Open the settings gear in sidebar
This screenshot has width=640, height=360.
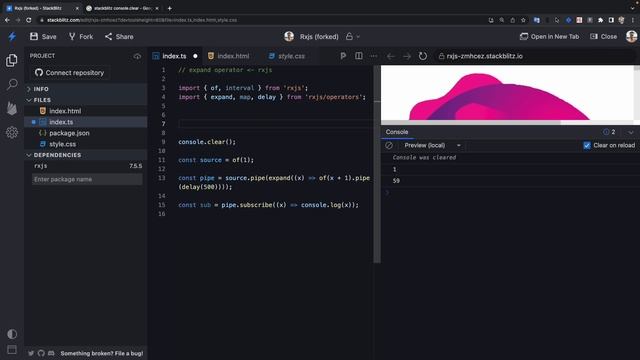[x=12, y=132]
